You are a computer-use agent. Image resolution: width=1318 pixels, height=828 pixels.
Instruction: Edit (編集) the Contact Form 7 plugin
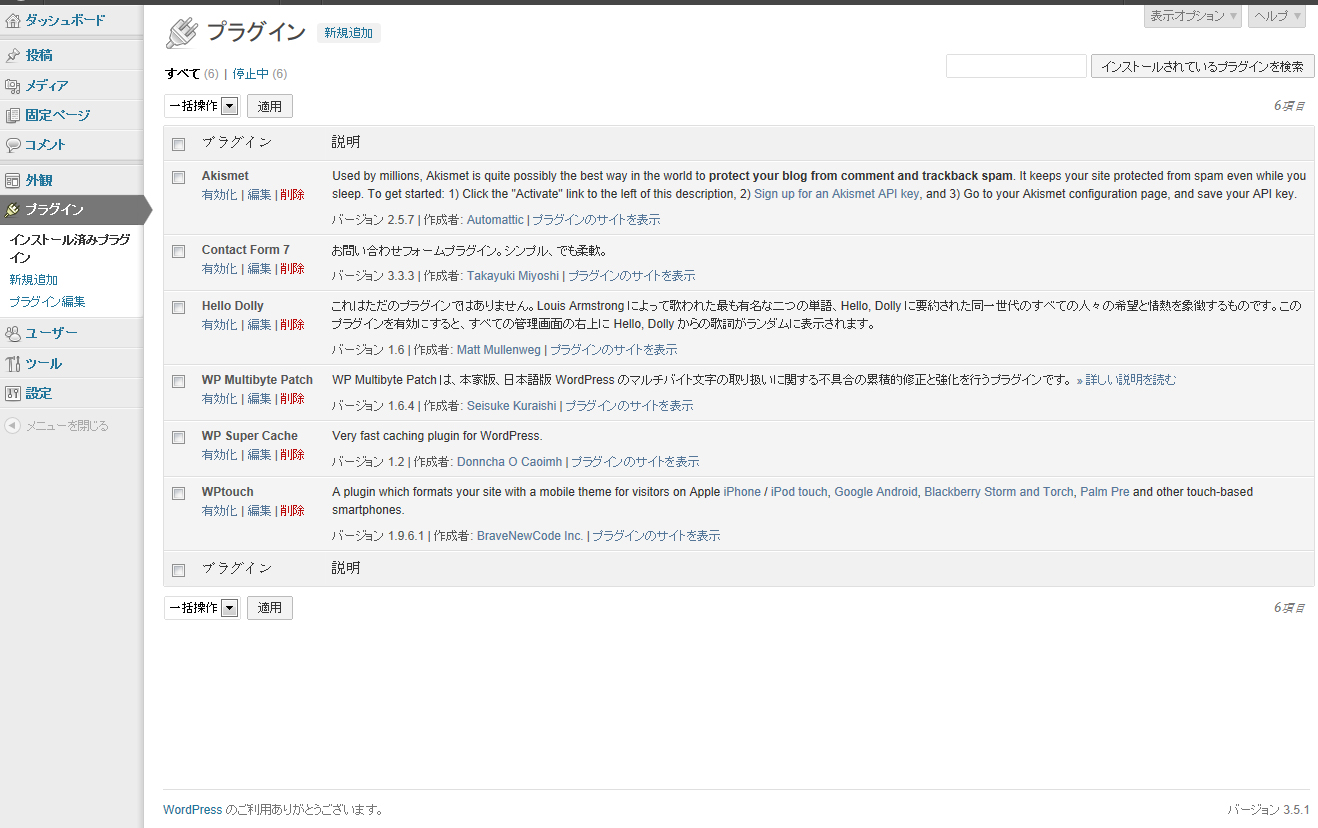click(259, 269)
